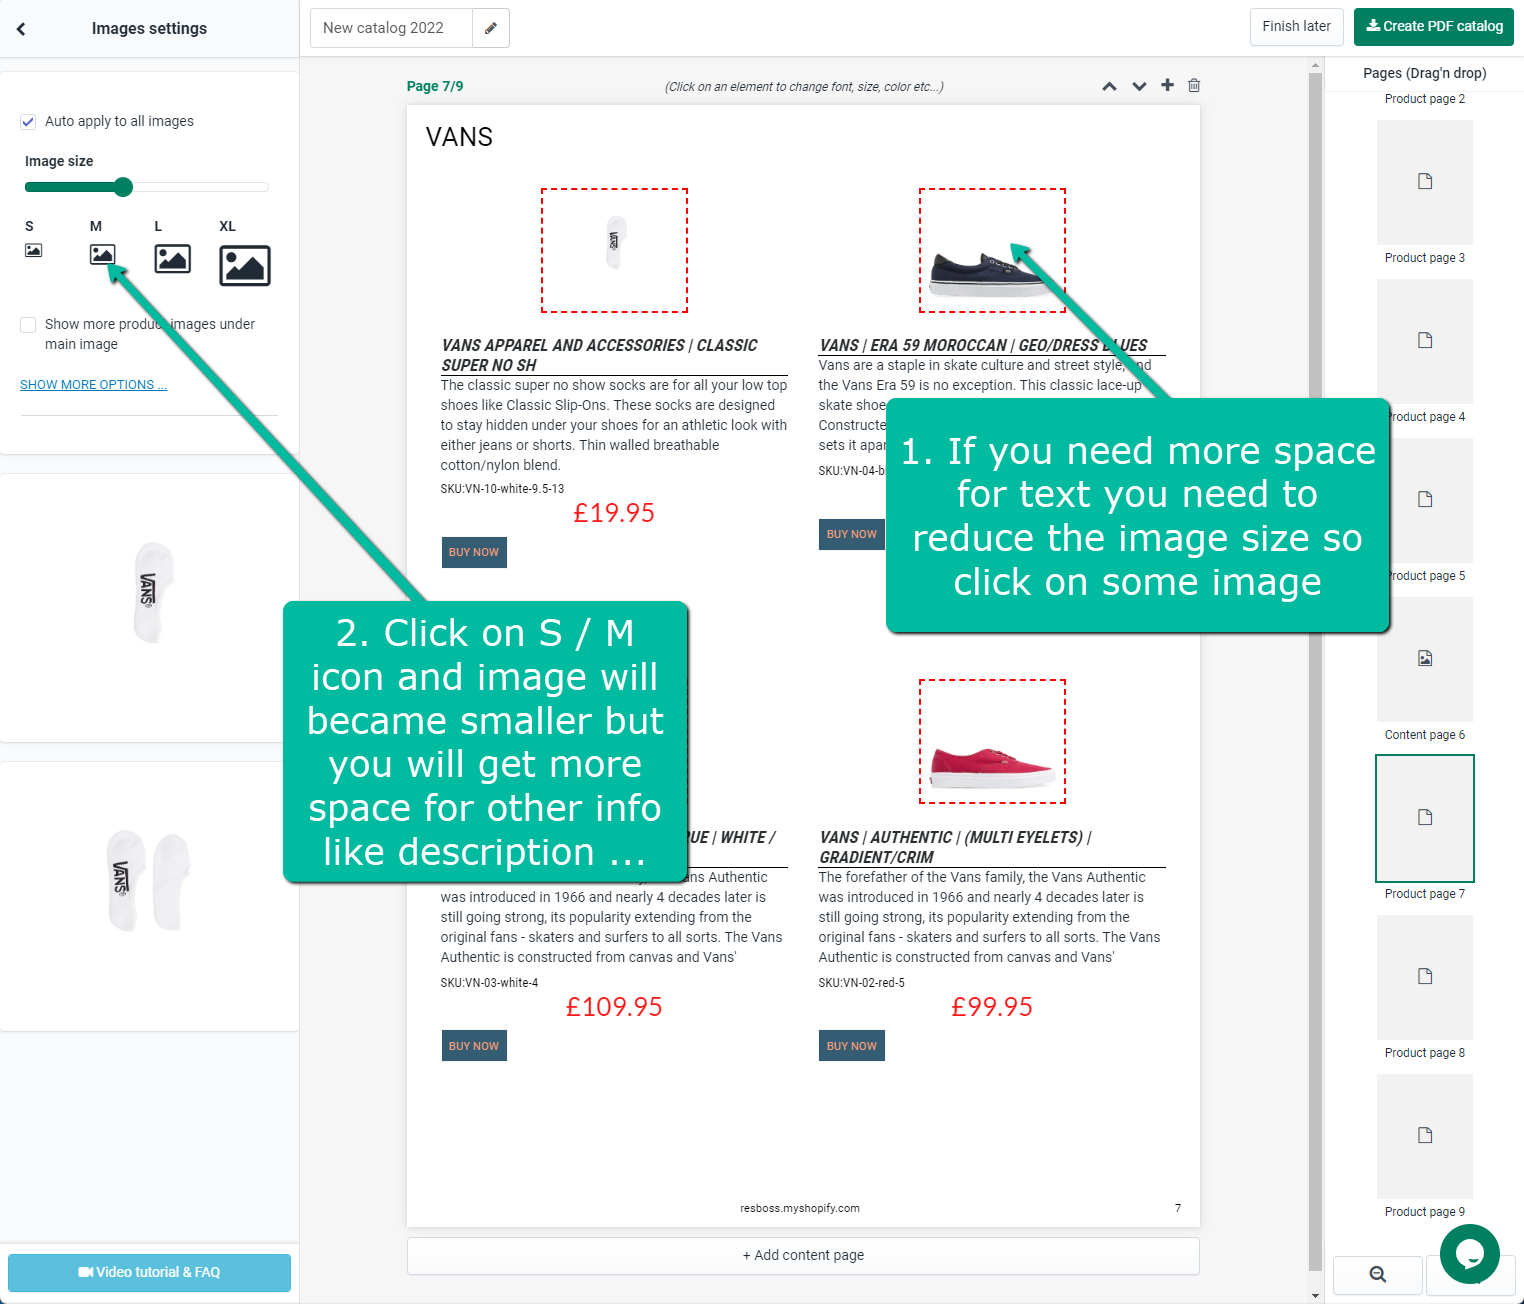Select Product page 9 thumbnail
Image resolution: width=1524 pixels, height=1304 pixels.
tap(1424, 1136)
